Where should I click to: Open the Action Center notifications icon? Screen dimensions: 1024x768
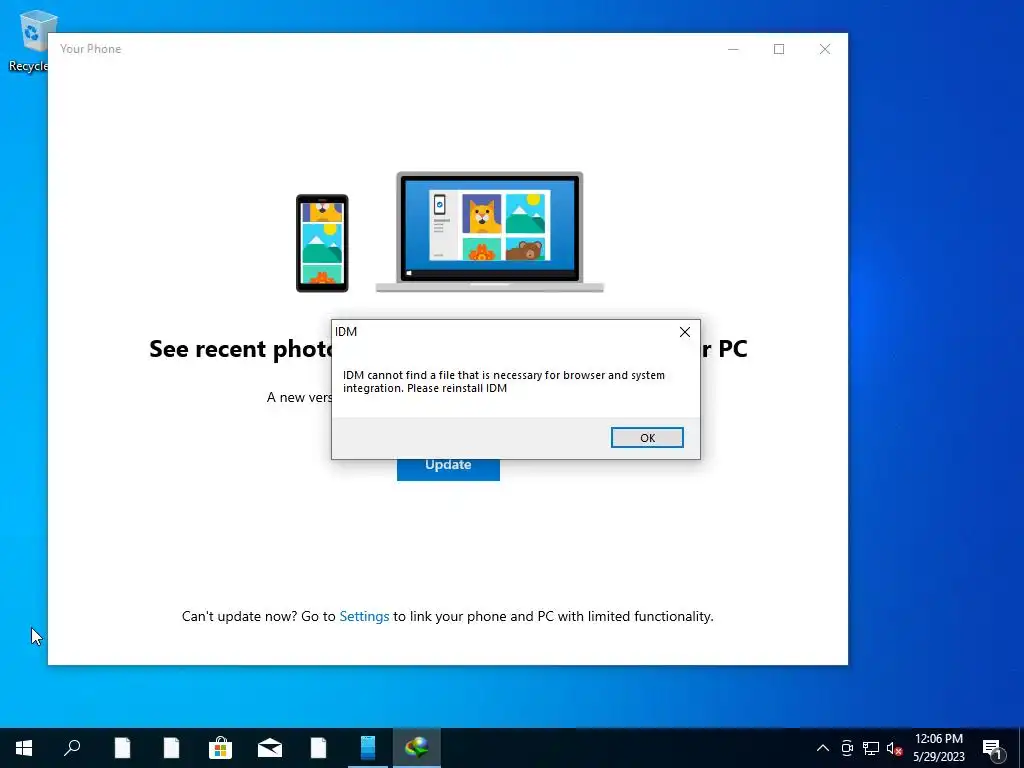993,748
